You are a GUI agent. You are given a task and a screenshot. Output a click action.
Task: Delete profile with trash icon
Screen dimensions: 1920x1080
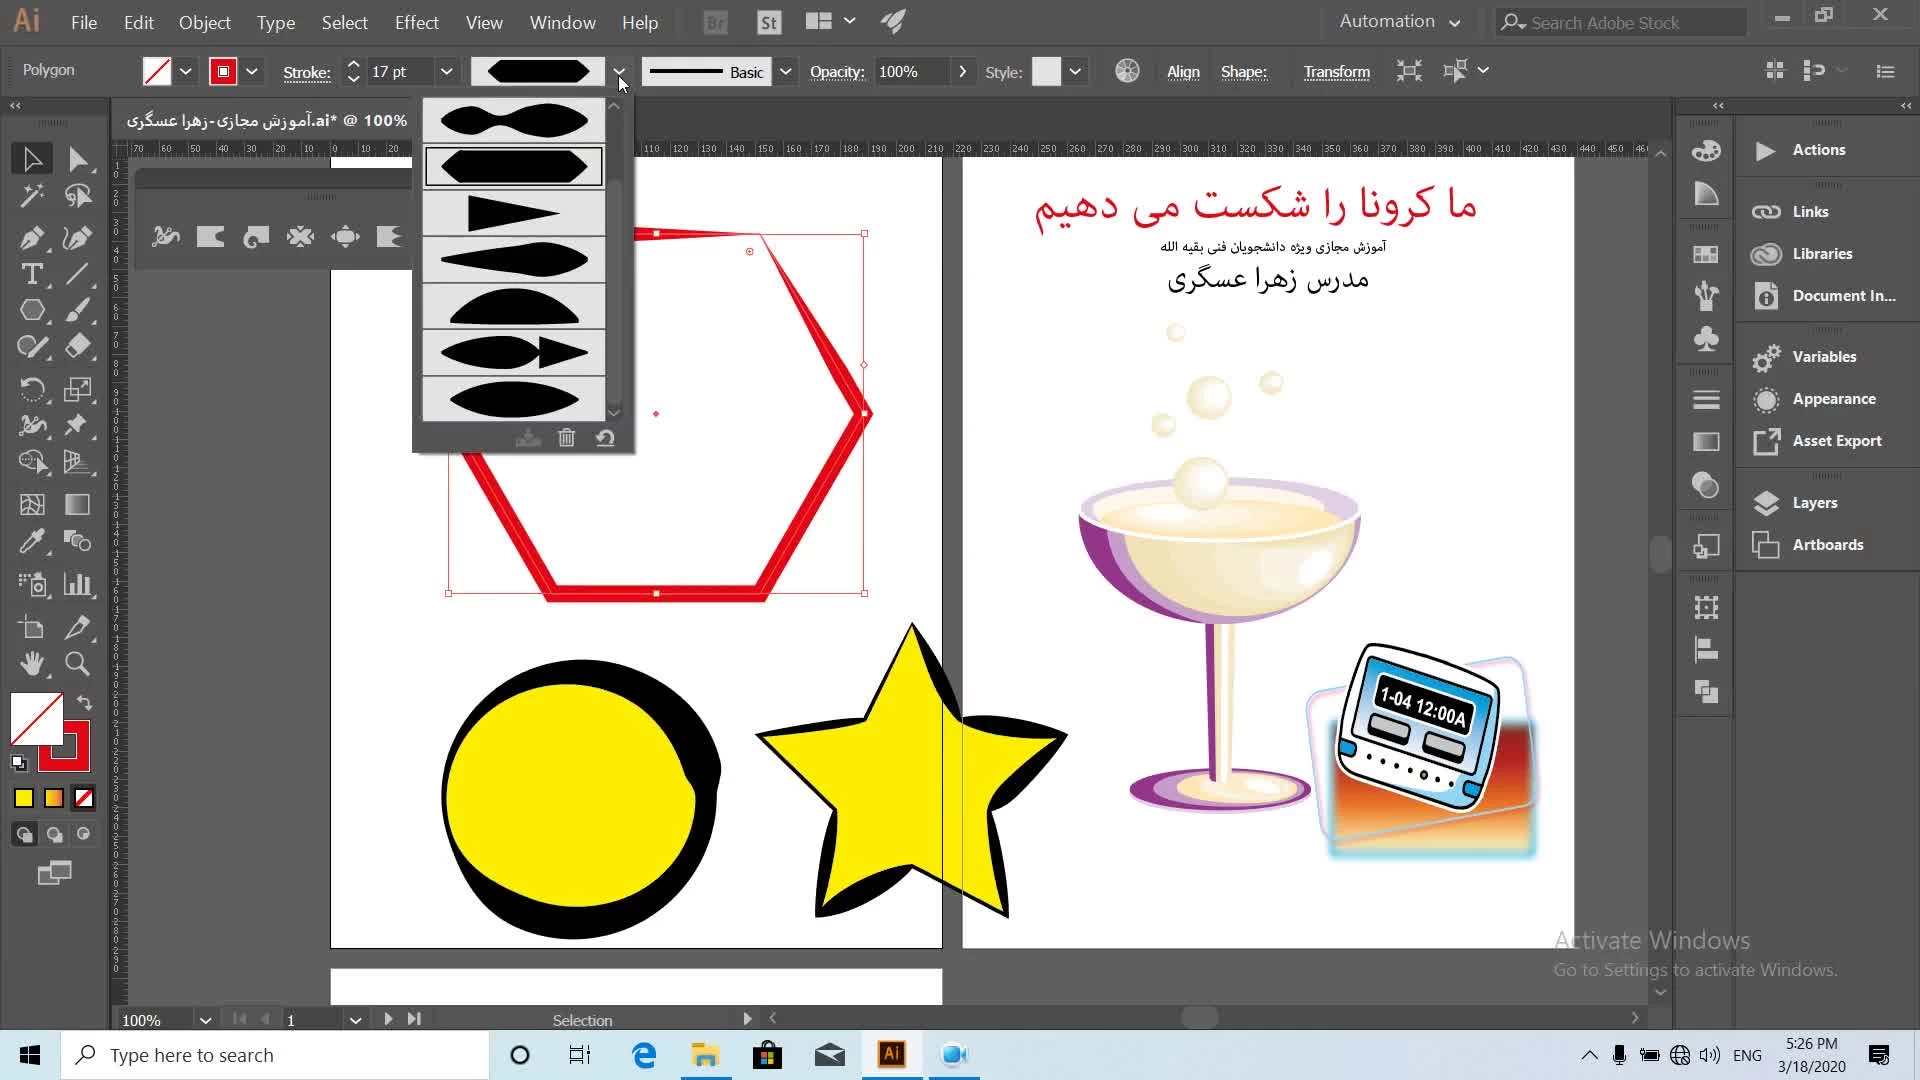coord(566,438)
